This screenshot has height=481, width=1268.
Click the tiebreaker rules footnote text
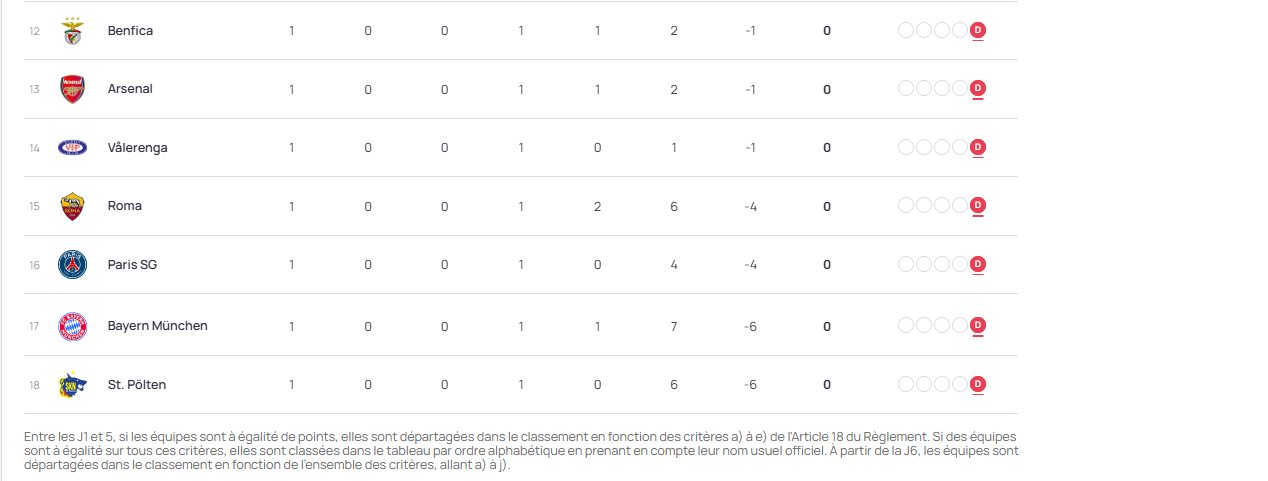pos(520,451)
